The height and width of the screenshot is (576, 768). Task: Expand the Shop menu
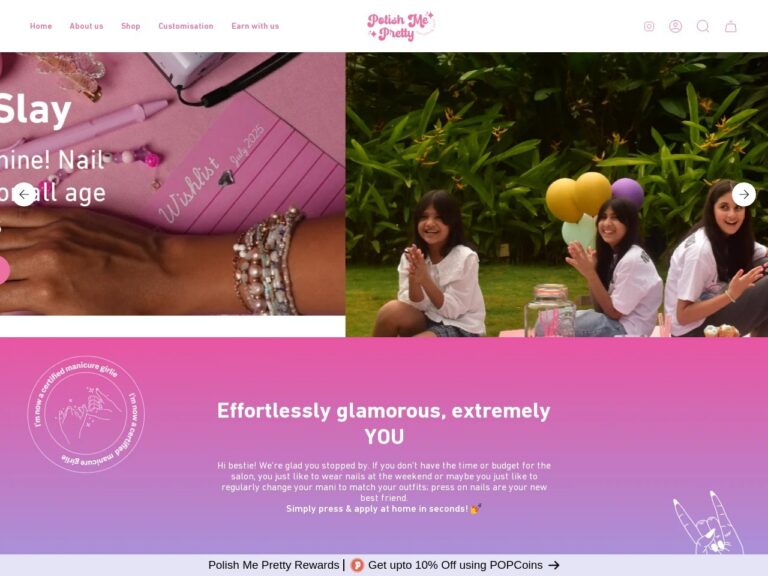130,26
